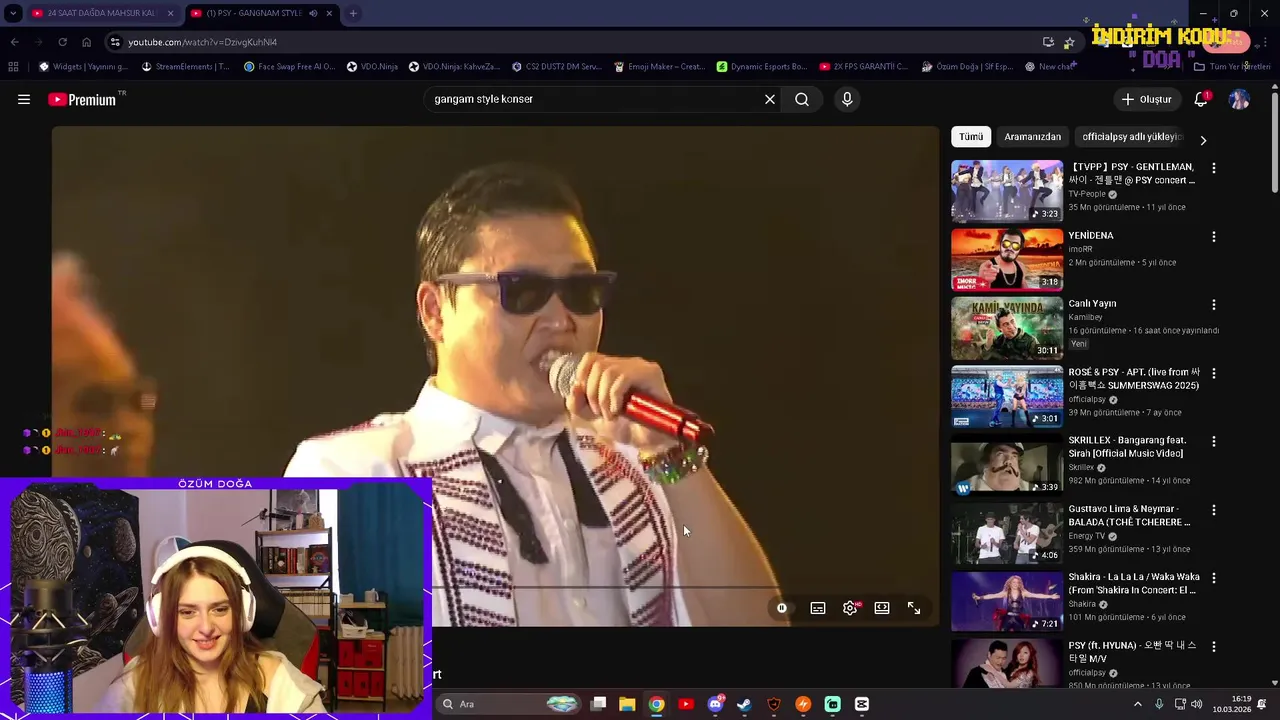Open a new browser tab
The height and width of the screenshot is (720, 1280).
click(x=353, y=13)
